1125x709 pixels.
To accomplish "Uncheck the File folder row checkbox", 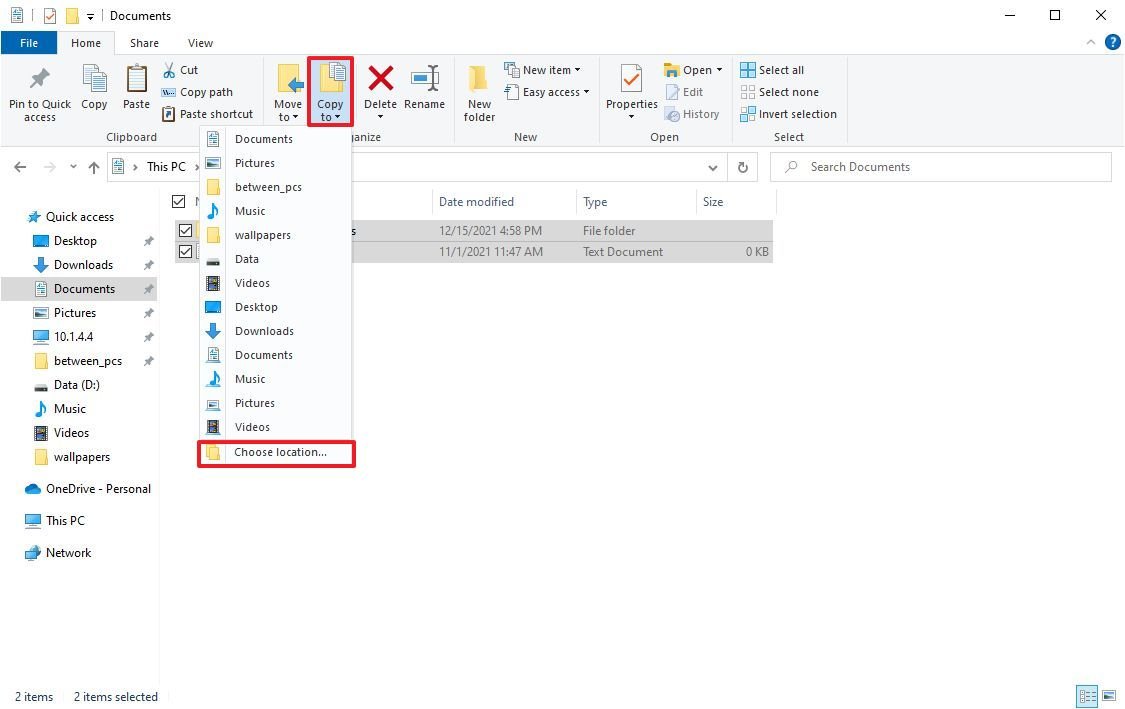I will pos(185,230).
